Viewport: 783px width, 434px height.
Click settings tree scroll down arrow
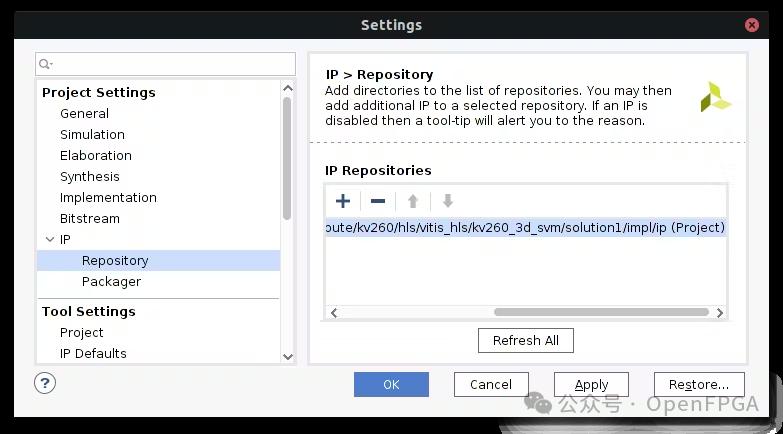coord(288,357)
